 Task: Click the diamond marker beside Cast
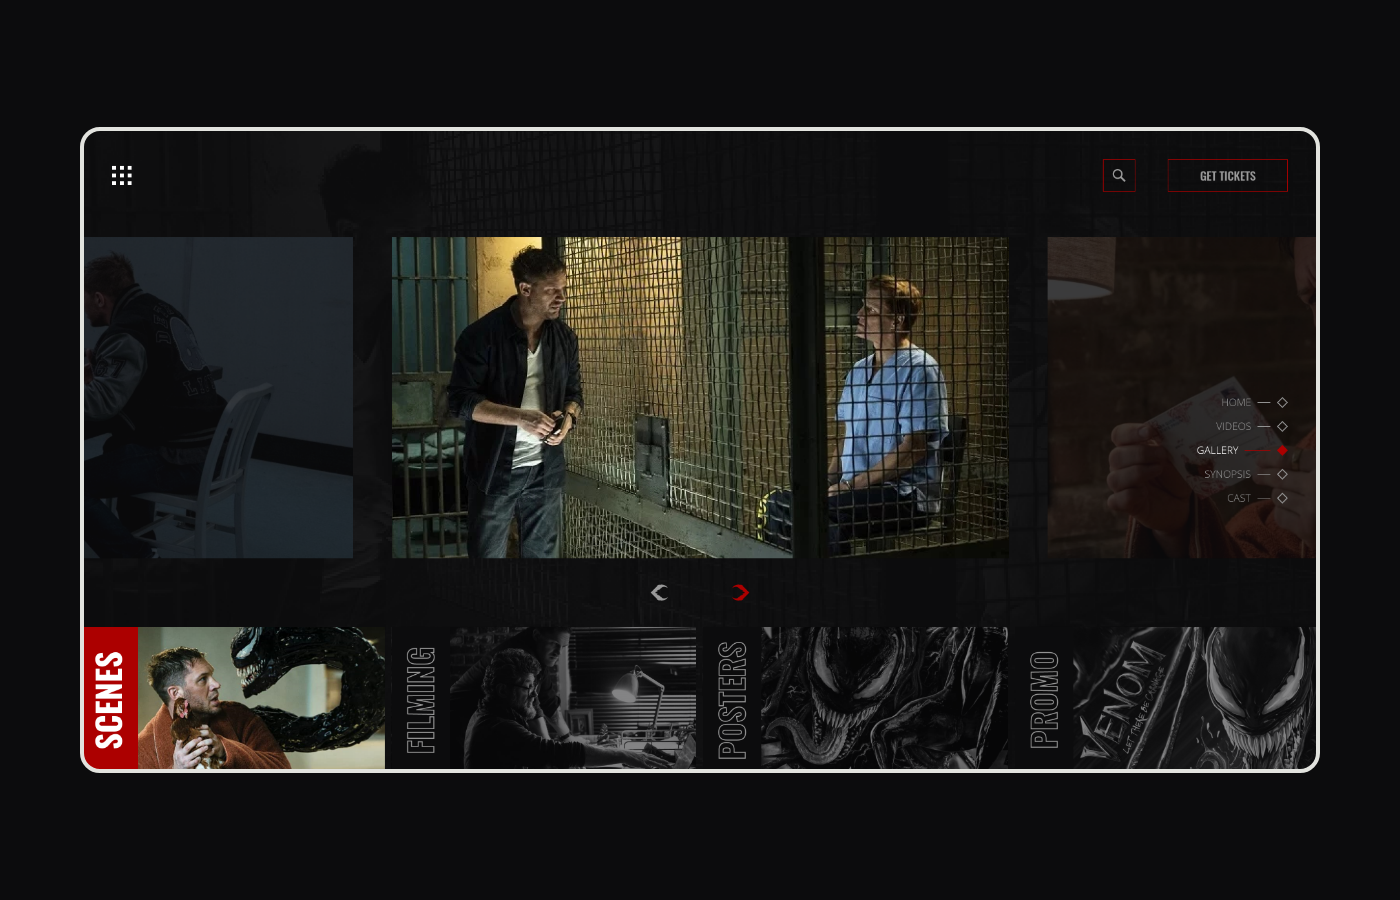pos(1282,498)
